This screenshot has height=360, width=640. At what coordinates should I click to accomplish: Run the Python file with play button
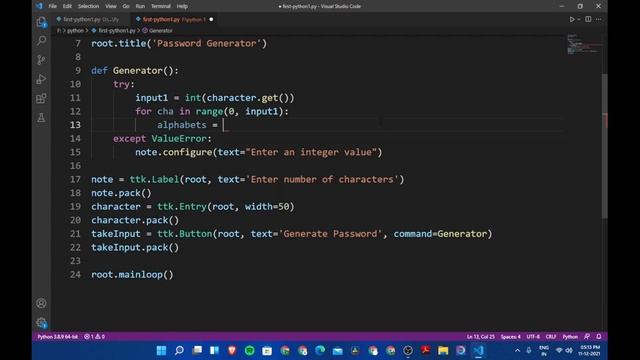572,19
